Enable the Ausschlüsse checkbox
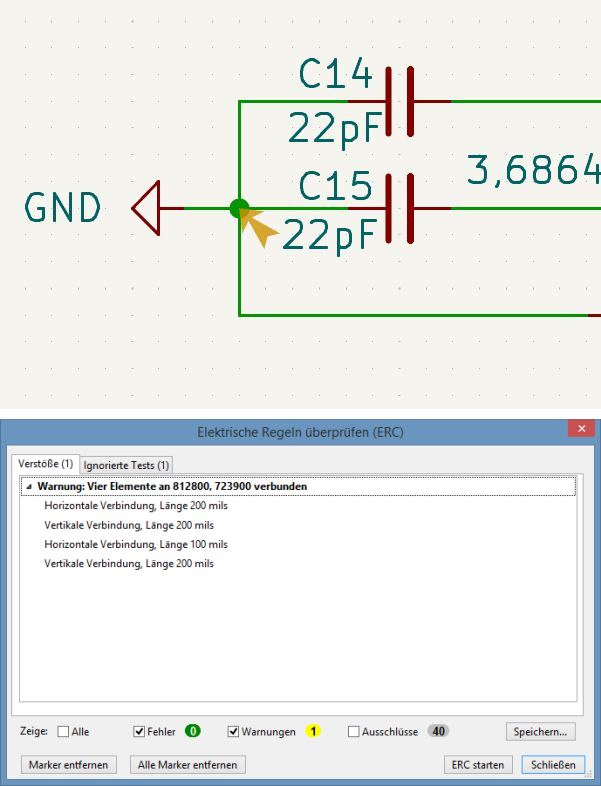Image resolution: width=601 pixels, height=786 pixels. coord(354,732)
